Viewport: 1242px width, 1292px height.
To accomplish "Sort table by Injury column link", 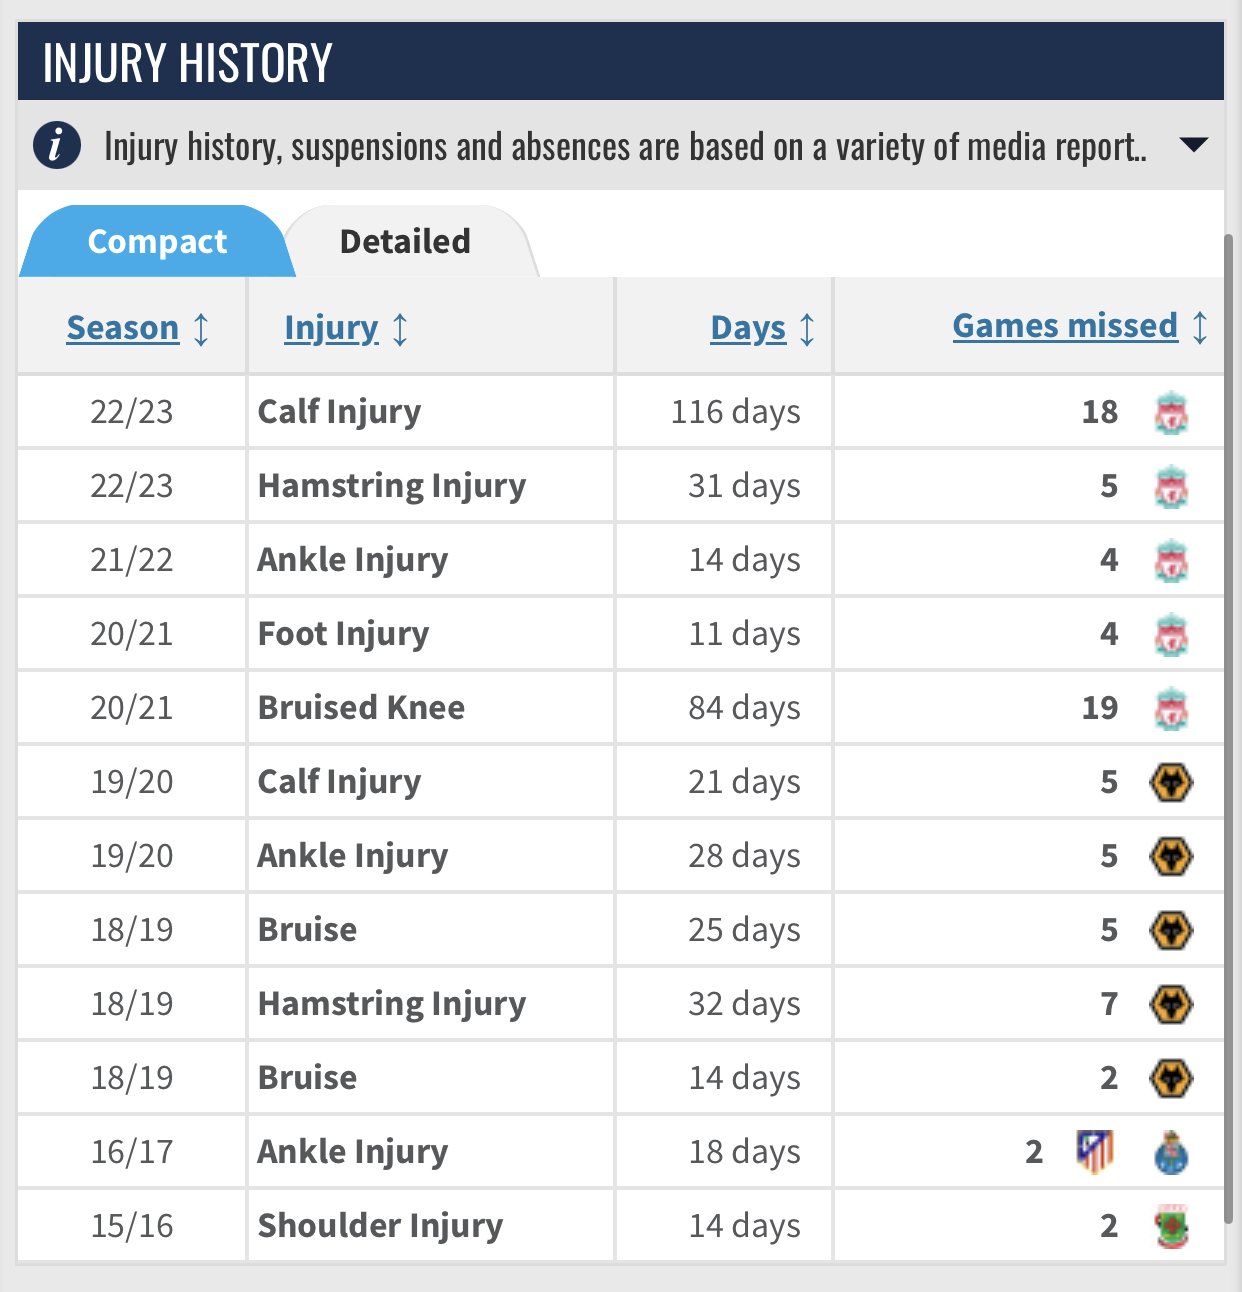I will tap(331, 328).
